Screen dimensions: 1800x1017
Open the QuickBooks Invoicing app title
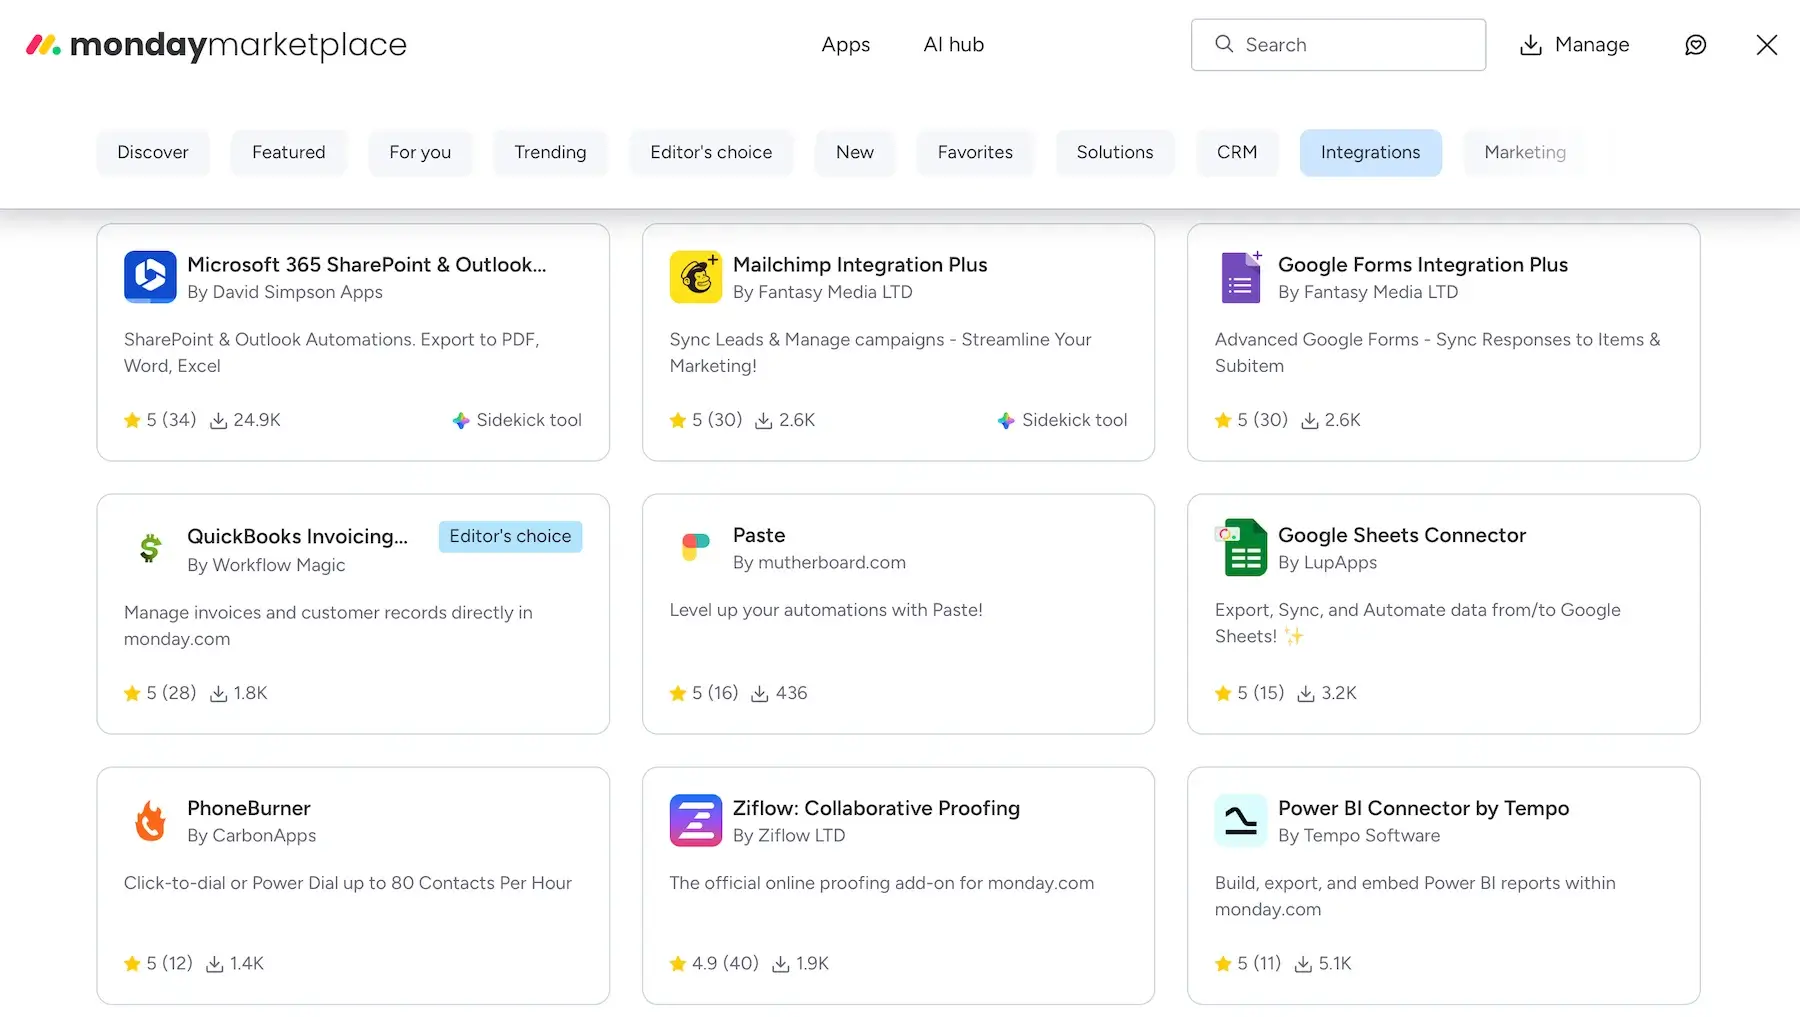click(x=298, y=537)
